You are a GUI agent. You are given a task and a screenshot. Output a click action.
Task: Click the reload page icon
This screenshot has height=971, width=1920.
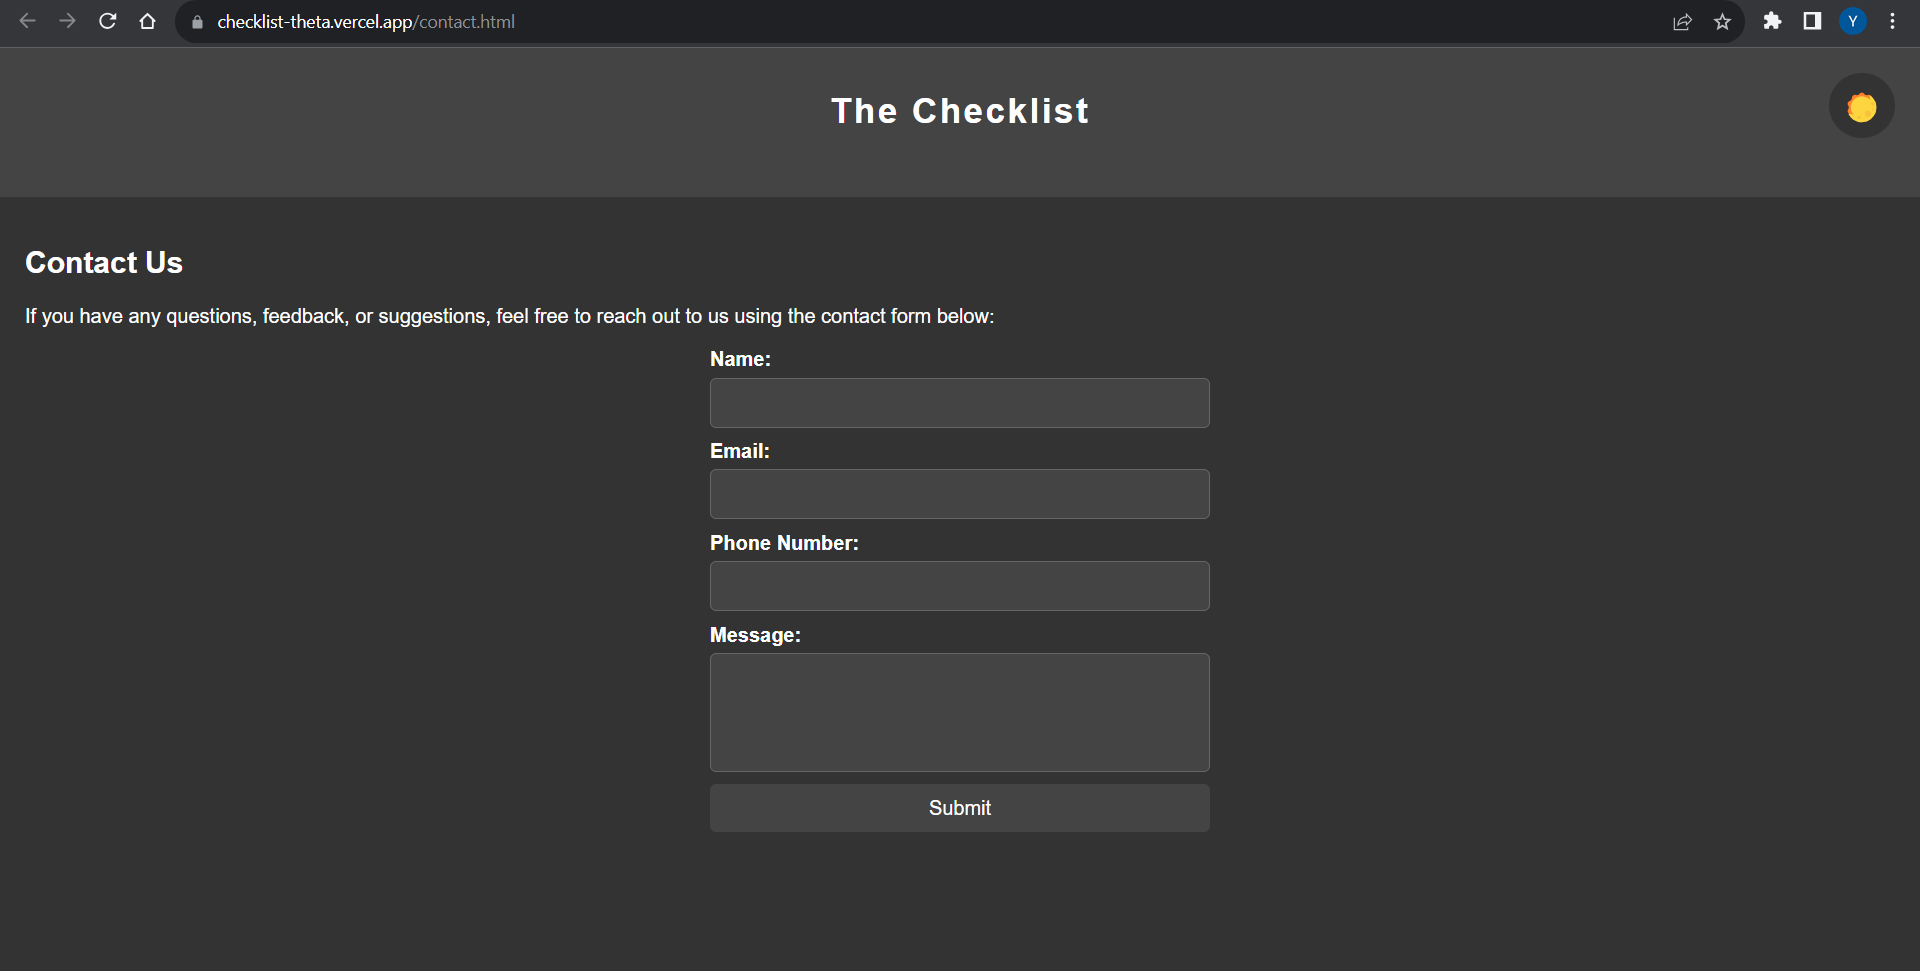point(107,21)
